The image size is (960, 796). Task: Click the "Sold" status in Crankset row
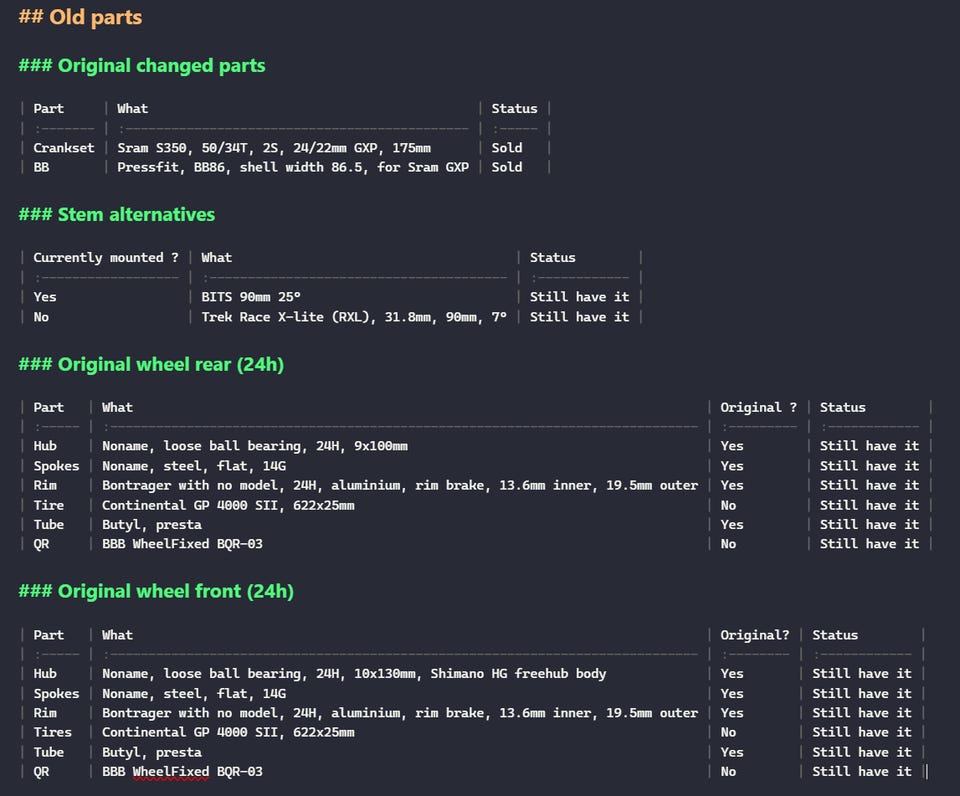tap(507, 148)
